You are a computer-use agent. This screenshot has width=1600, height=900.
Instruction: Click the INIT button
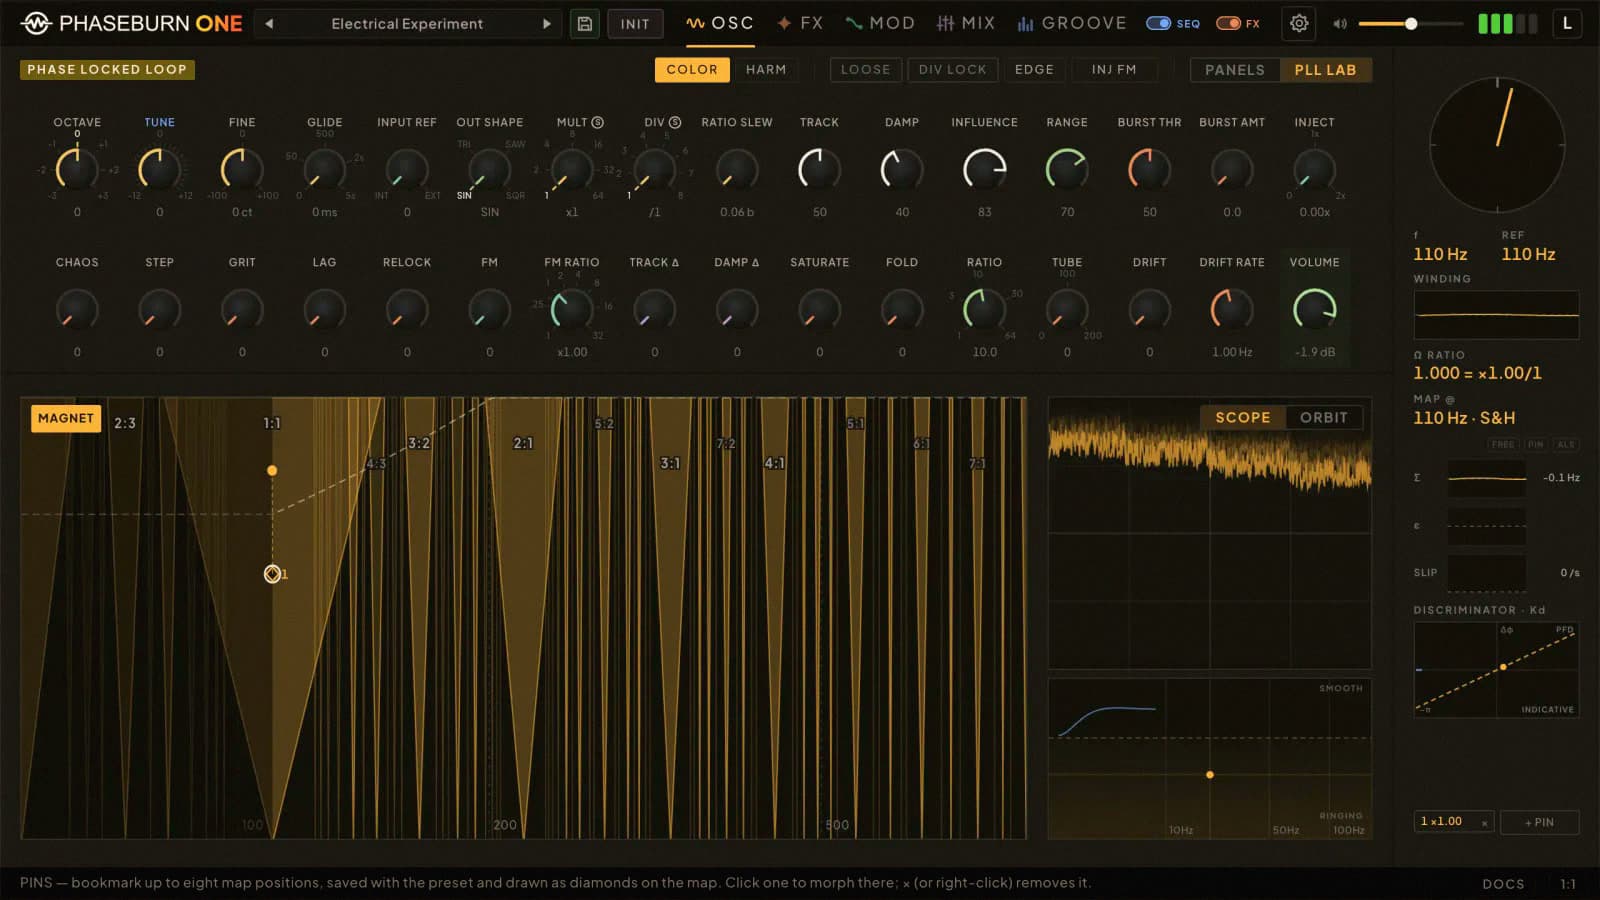pos(635,23)
